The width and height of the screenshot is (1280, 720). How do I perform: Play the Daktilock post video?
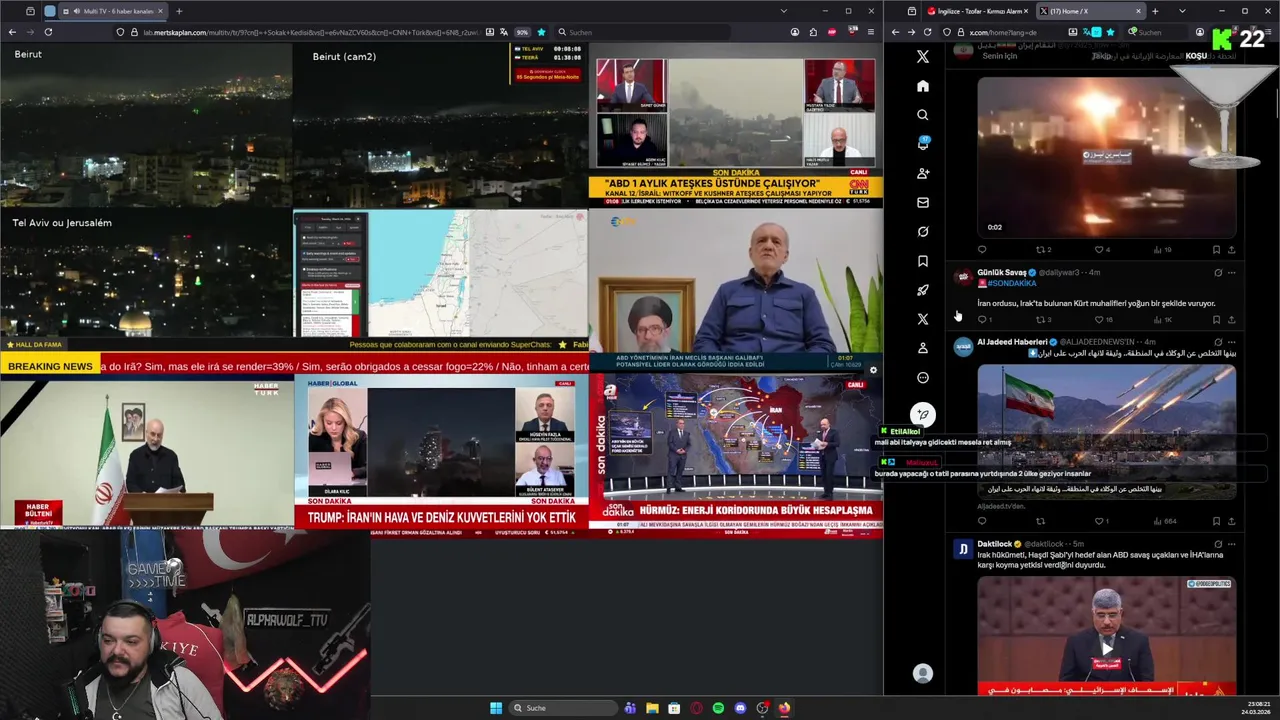[1106, 648]
